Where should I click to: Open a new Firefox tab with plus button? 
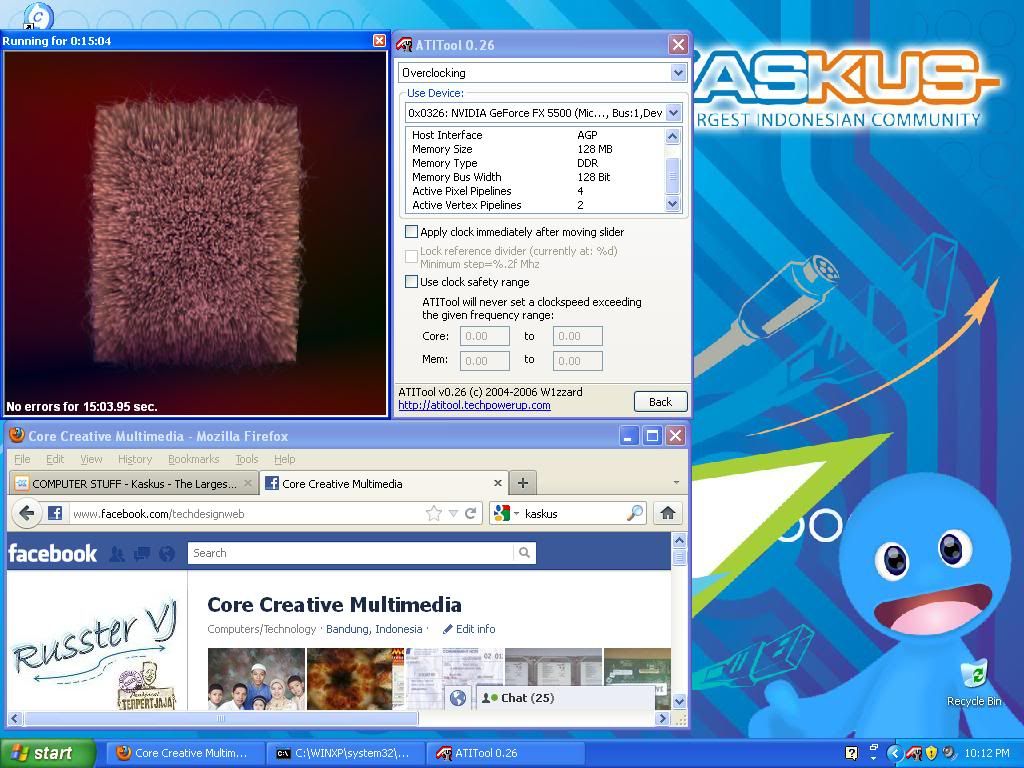522,483
